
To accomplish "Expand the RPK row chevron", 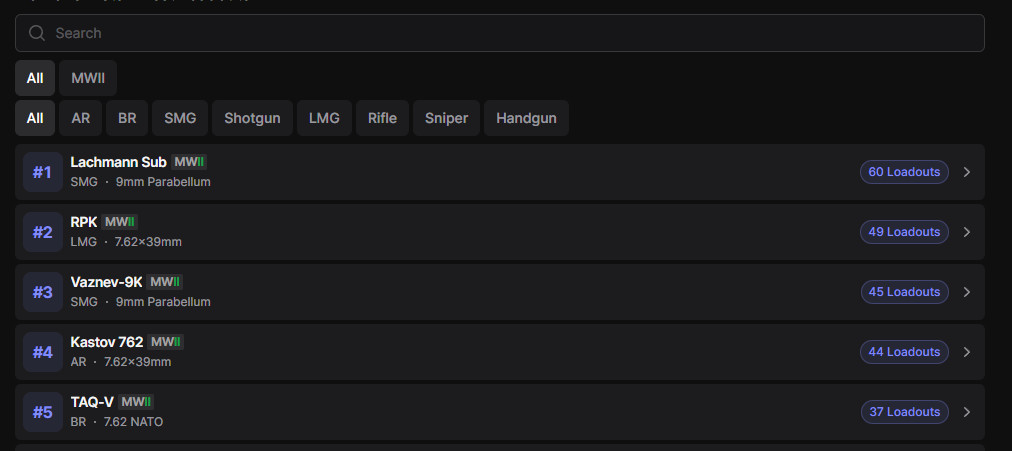I will coord(966,232).
